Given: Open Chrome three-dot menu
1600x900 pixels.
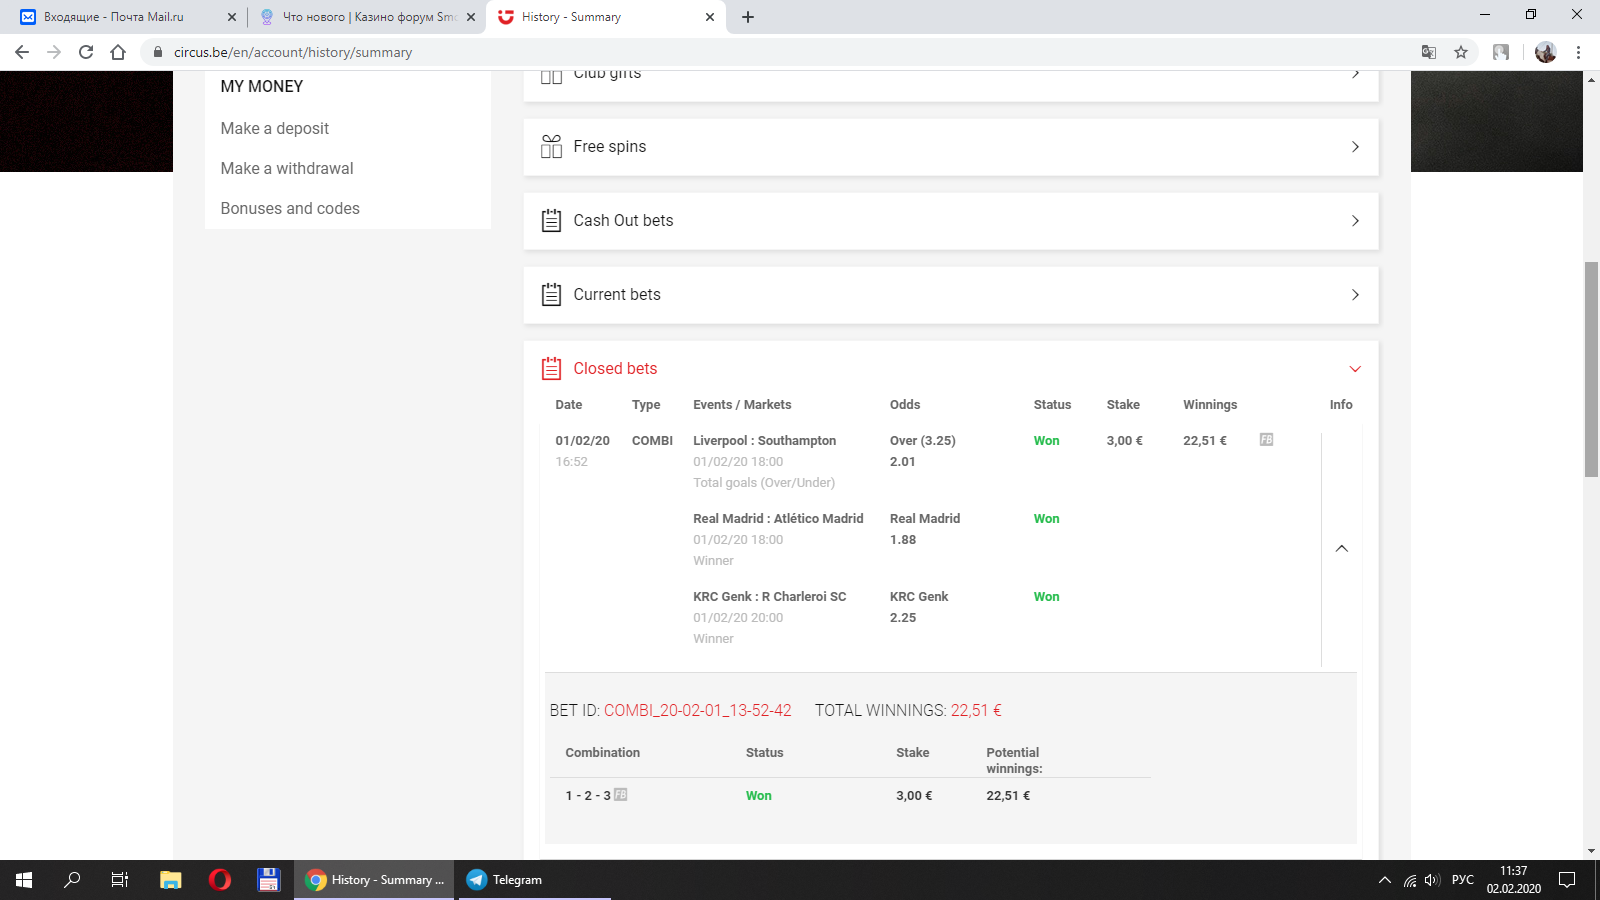Looking at the screenshot, I should (x=1579, y=52).
